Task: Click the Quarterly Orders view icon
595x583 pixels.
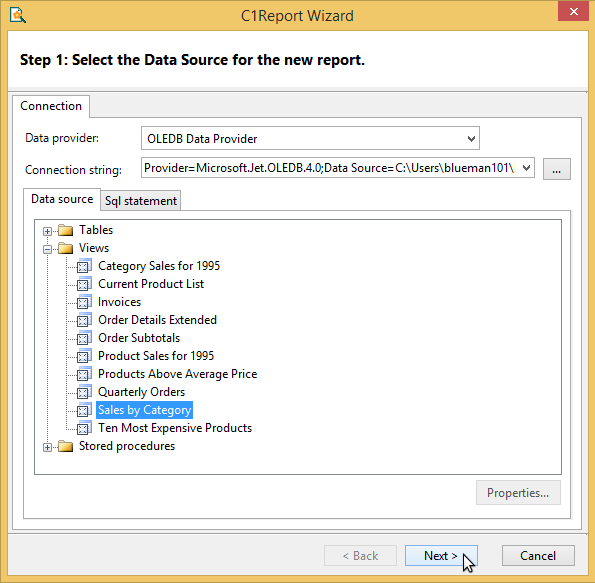Action: [84, 392]
